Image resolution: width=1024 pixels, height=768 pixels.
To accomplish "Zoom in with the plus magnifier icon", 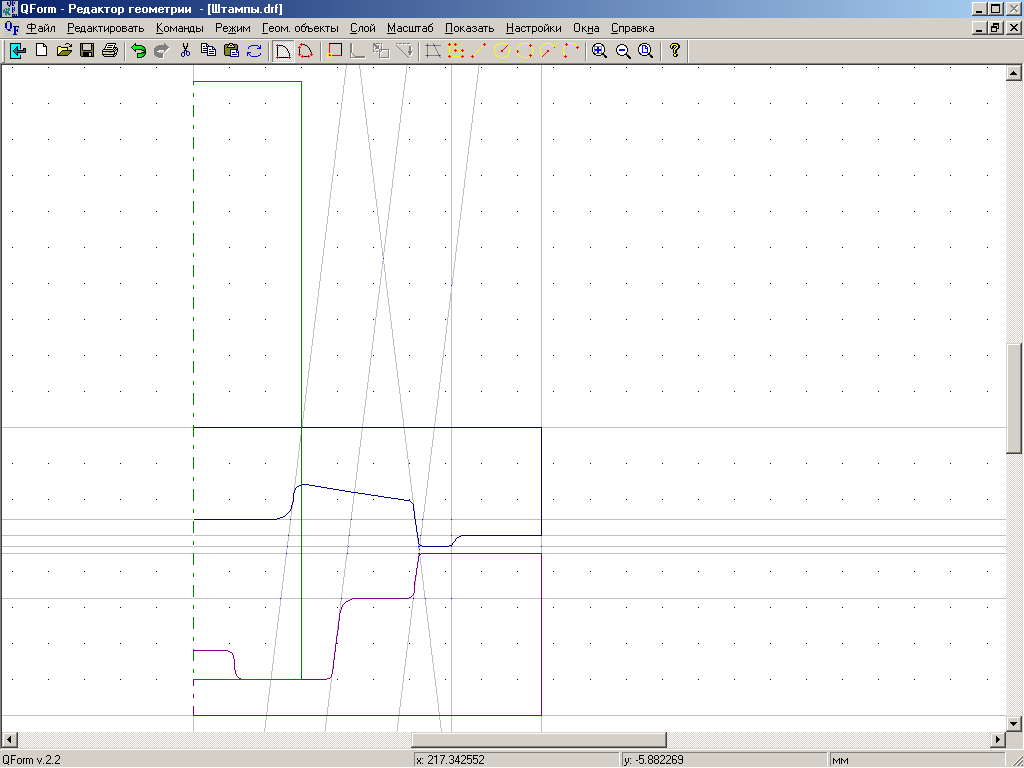I will [x=600, y=51].
